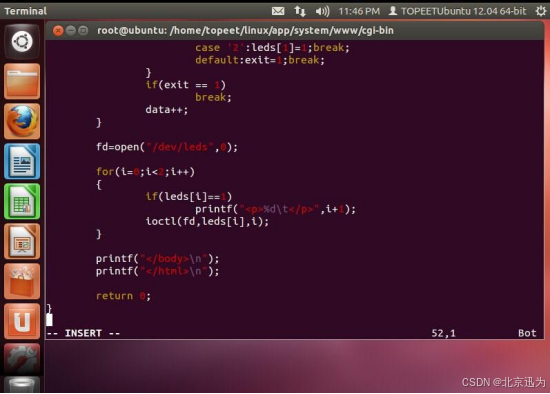The image size is (550, 394).
Task: Maximize the terminal window
Action: (83, 31)
